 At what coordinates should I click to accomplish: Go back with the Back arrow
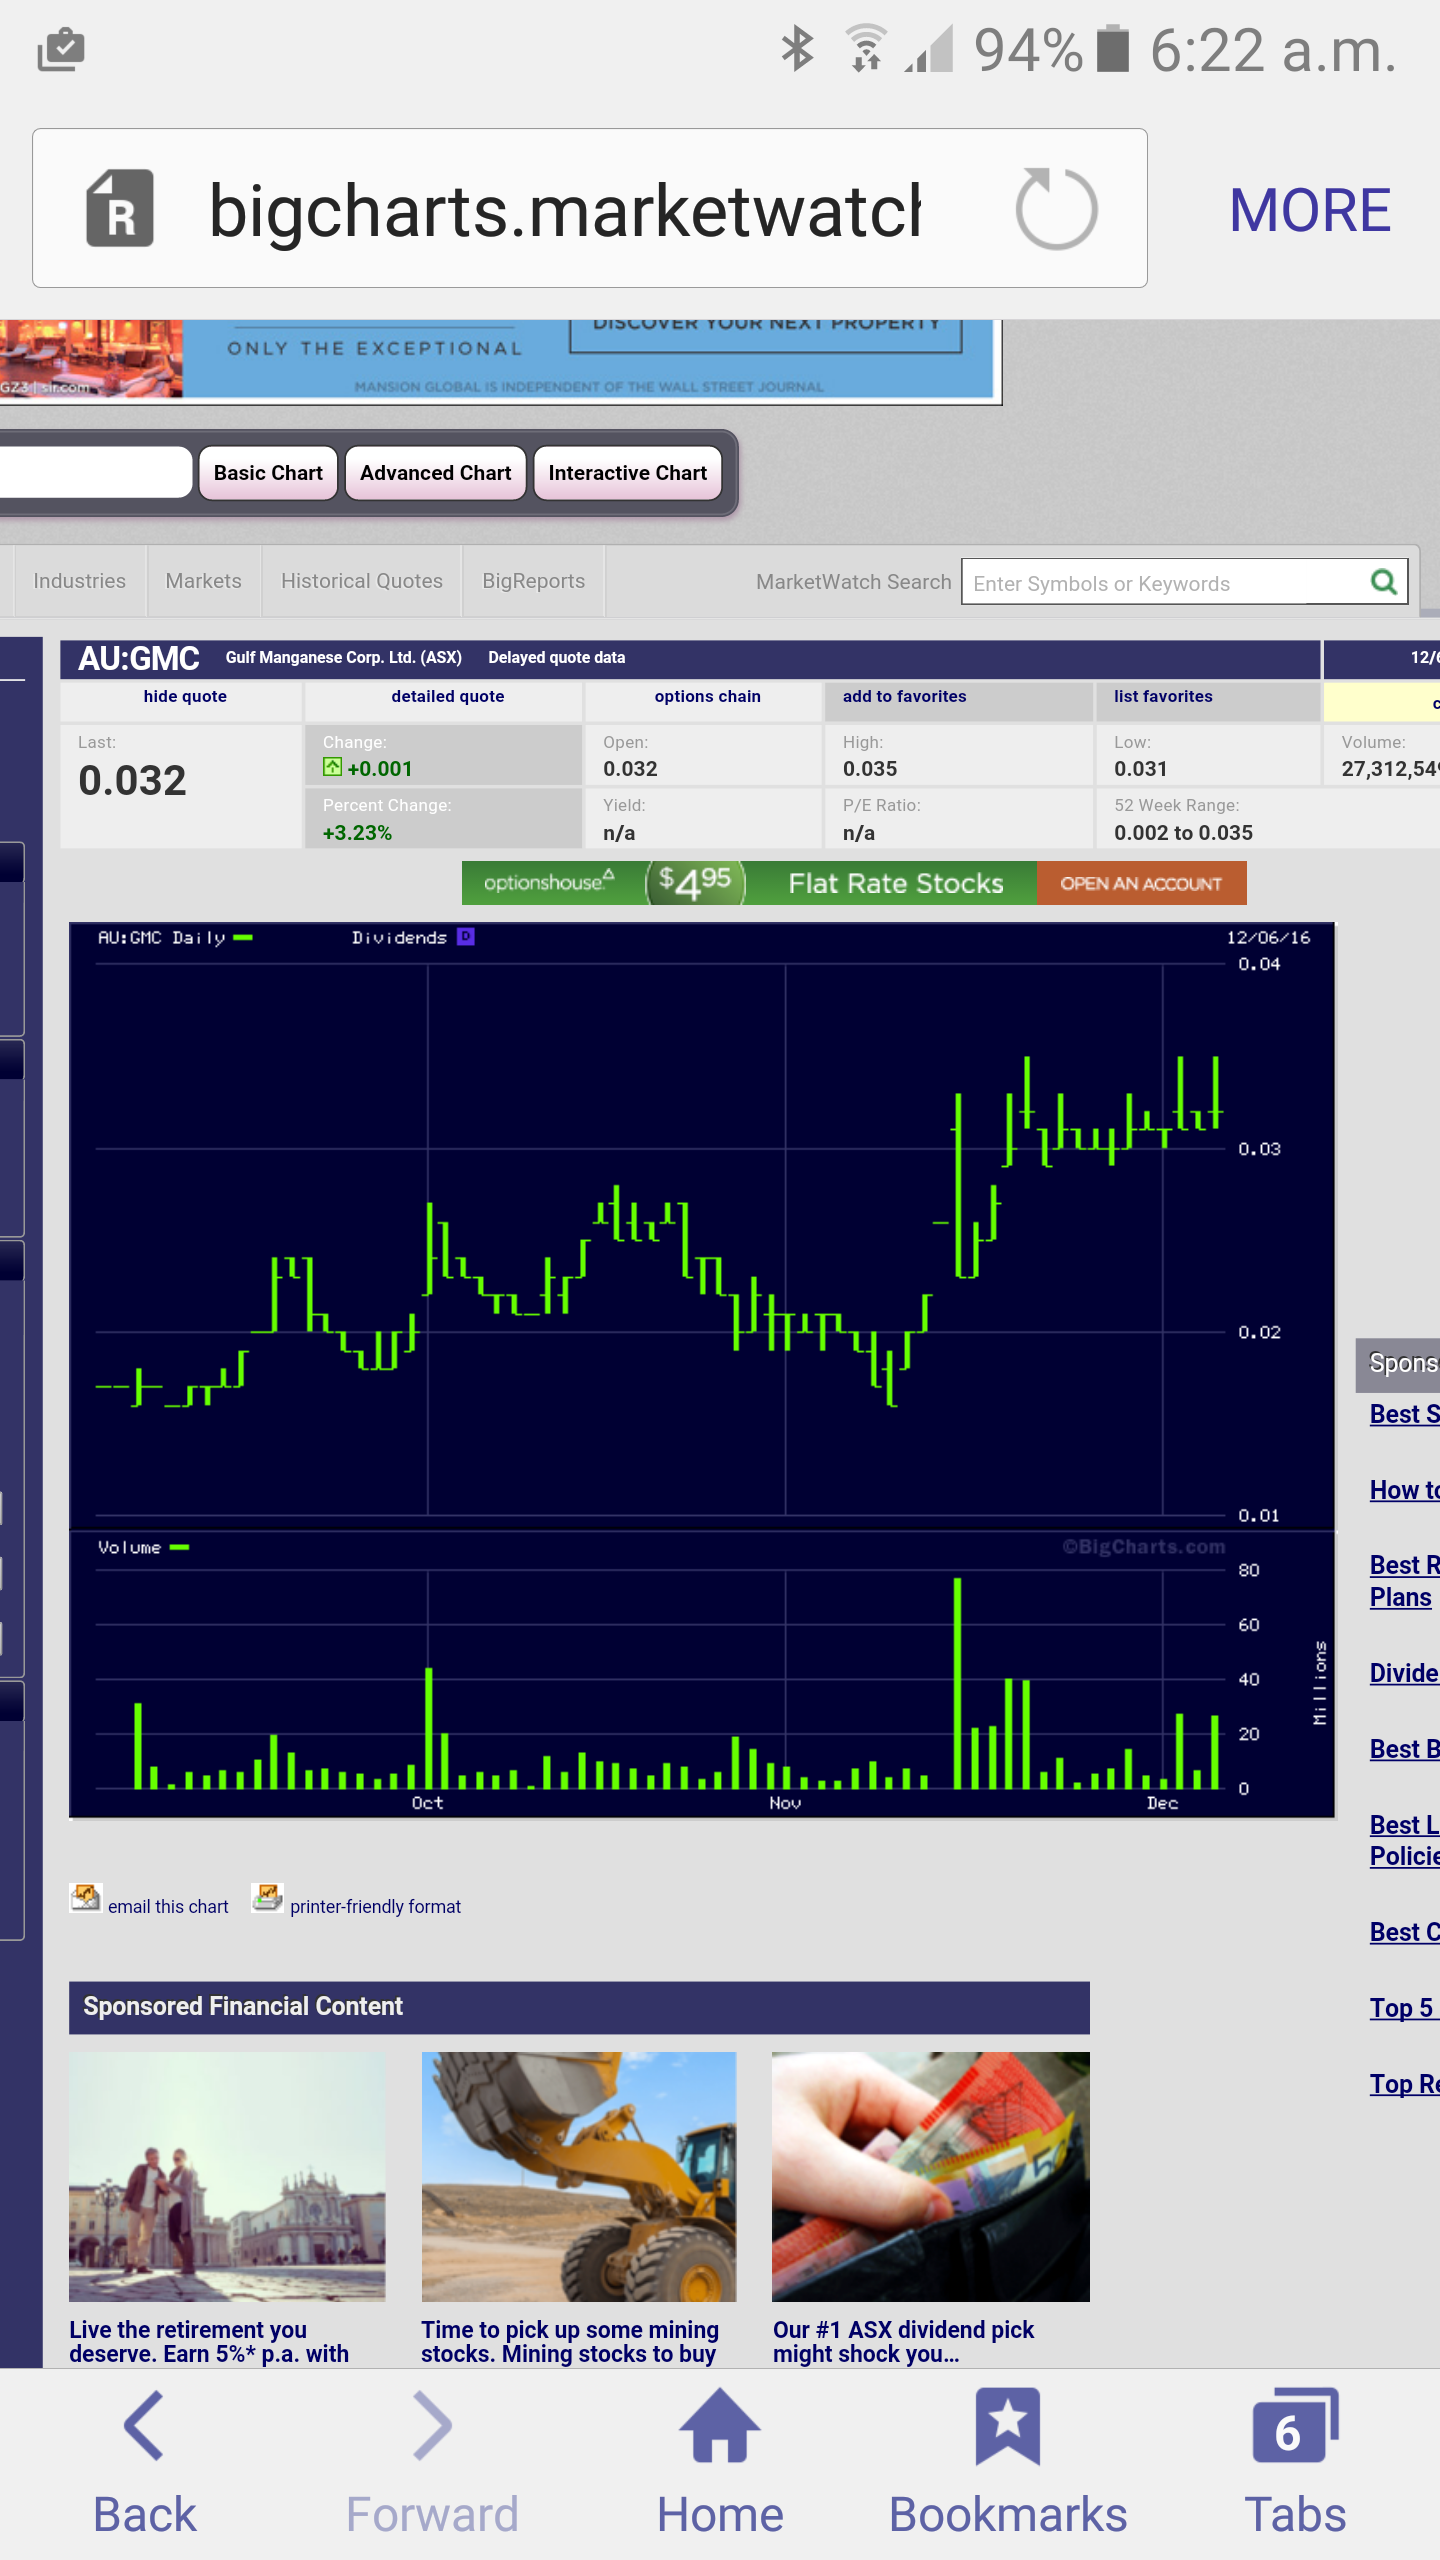(145, 2463)
